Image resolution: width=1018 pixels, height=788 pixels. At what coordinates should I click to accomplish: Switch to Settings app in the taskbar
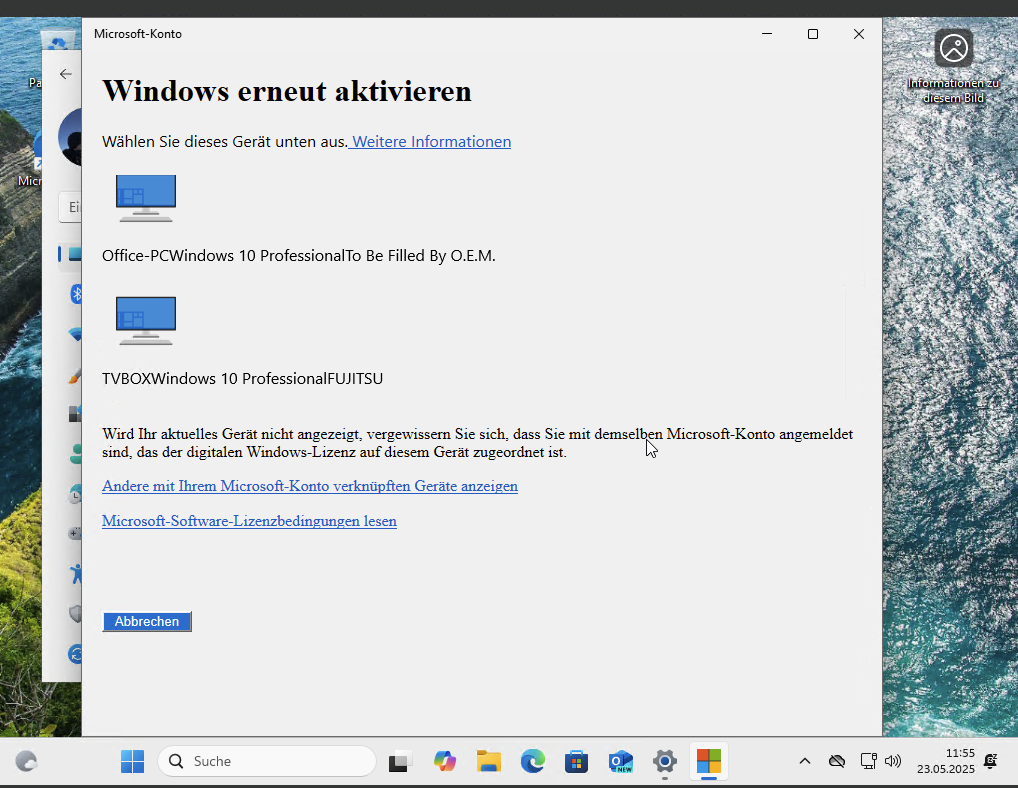[x=665, y=761]
